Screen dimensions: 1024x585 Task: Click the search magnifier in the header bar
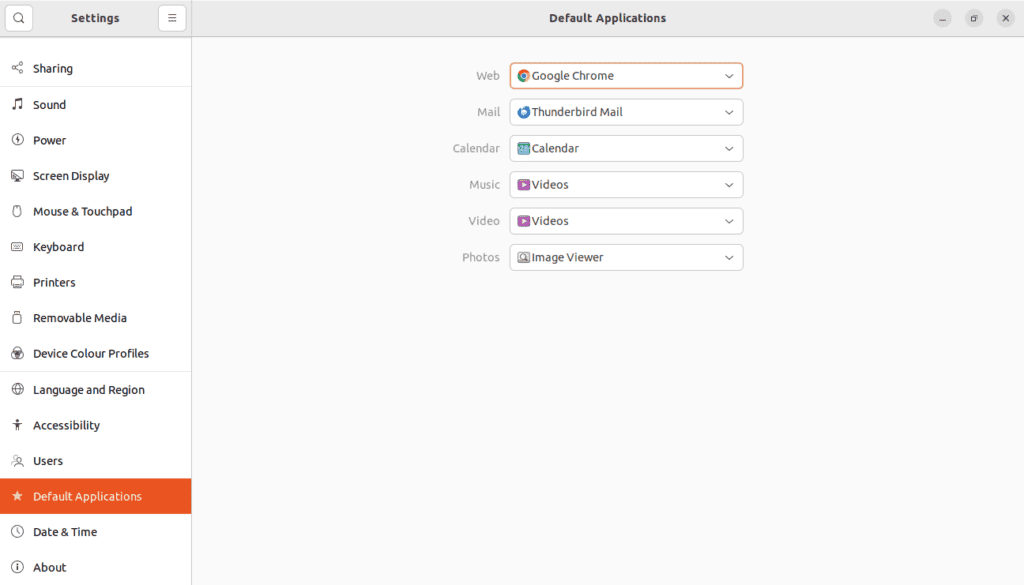coord(19,17)
